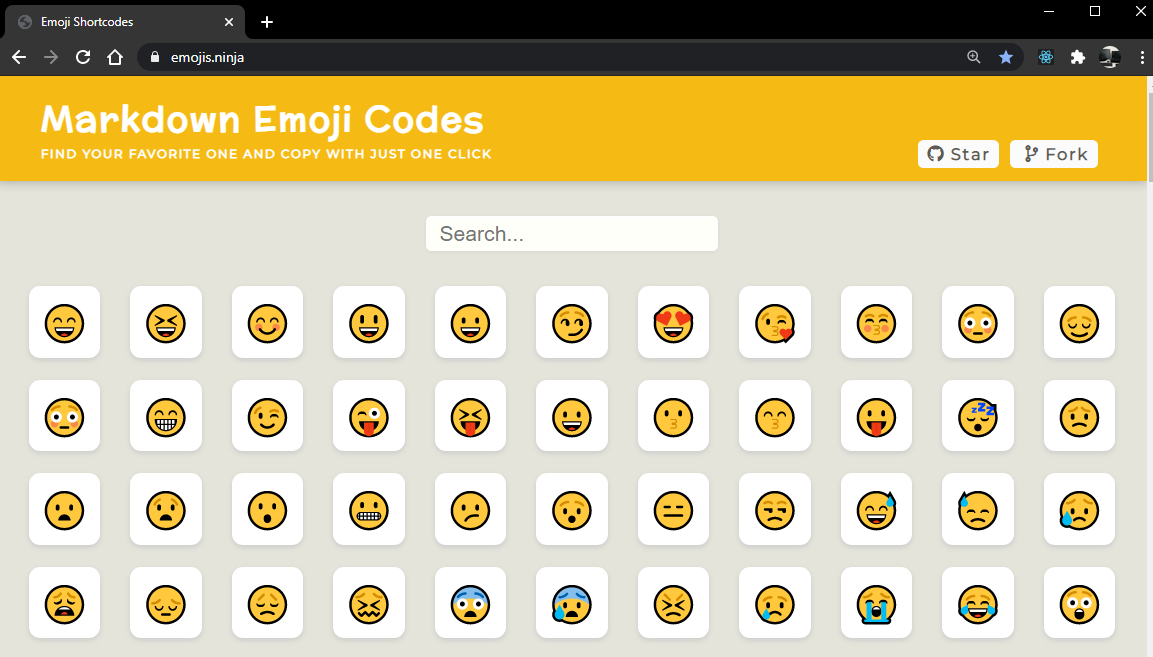The image size is (1153, 657).
Task: Copy the heart-eyes emoji code
Action: click(673, 322)
